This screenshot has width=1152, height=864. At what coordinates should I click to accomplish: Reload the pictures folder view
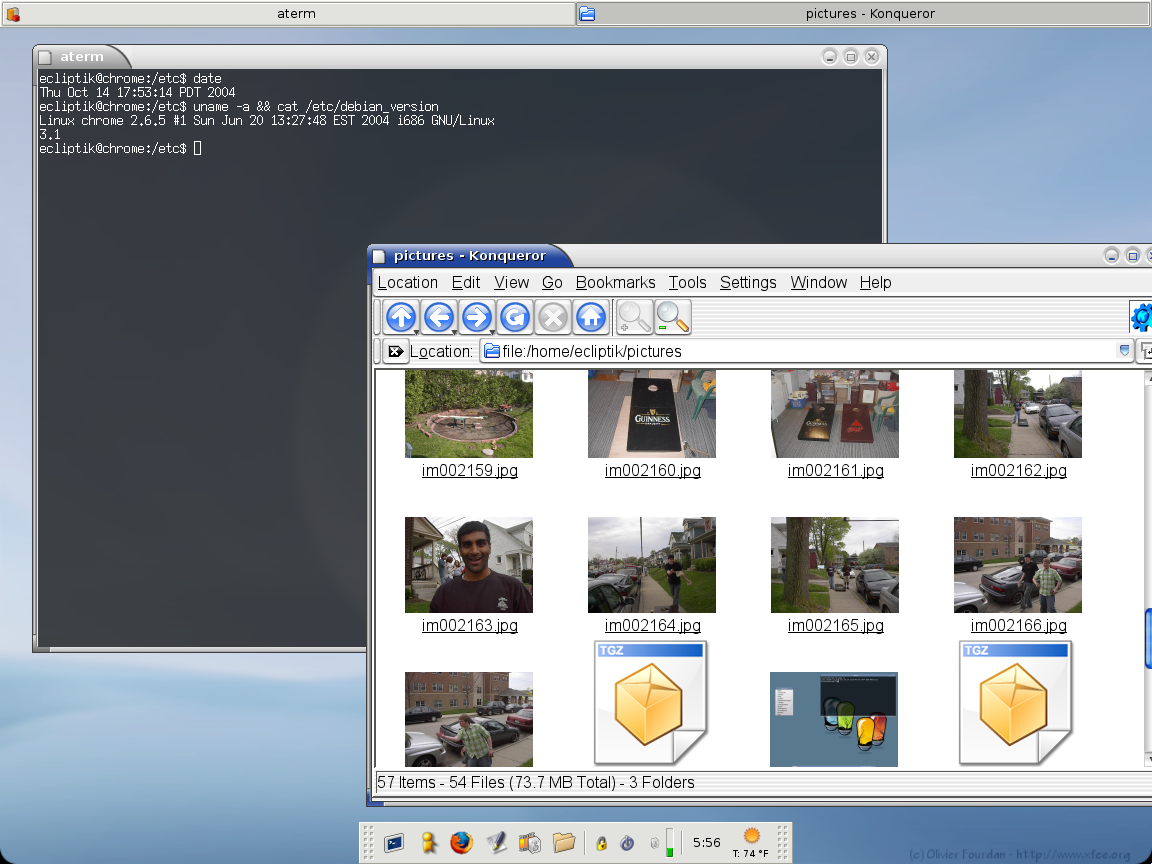coord(514,318)
